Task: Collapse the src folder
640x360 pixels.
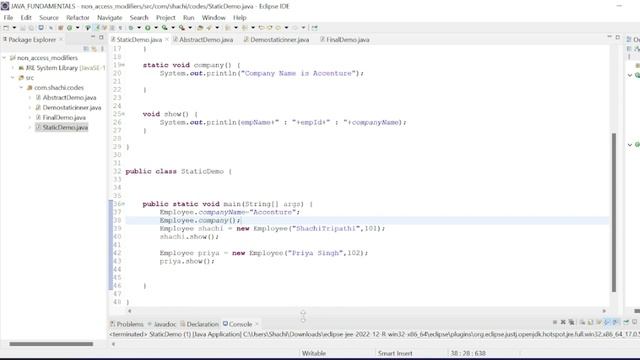Action: (13, 78)
